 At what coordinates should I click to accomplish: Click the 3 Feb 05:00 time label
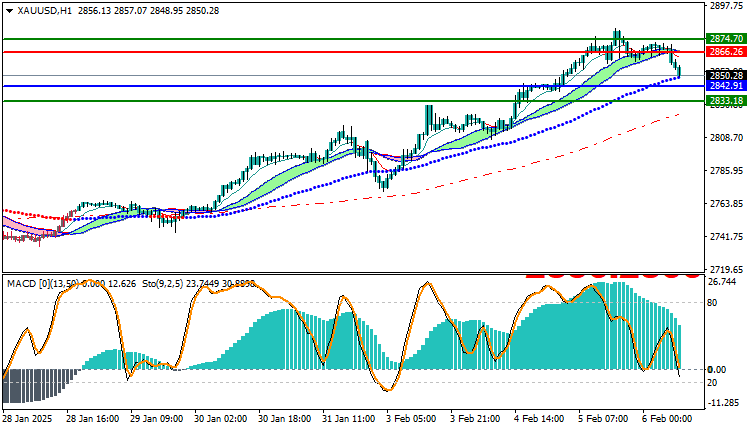pyautogui.click(x=411, y=419)
